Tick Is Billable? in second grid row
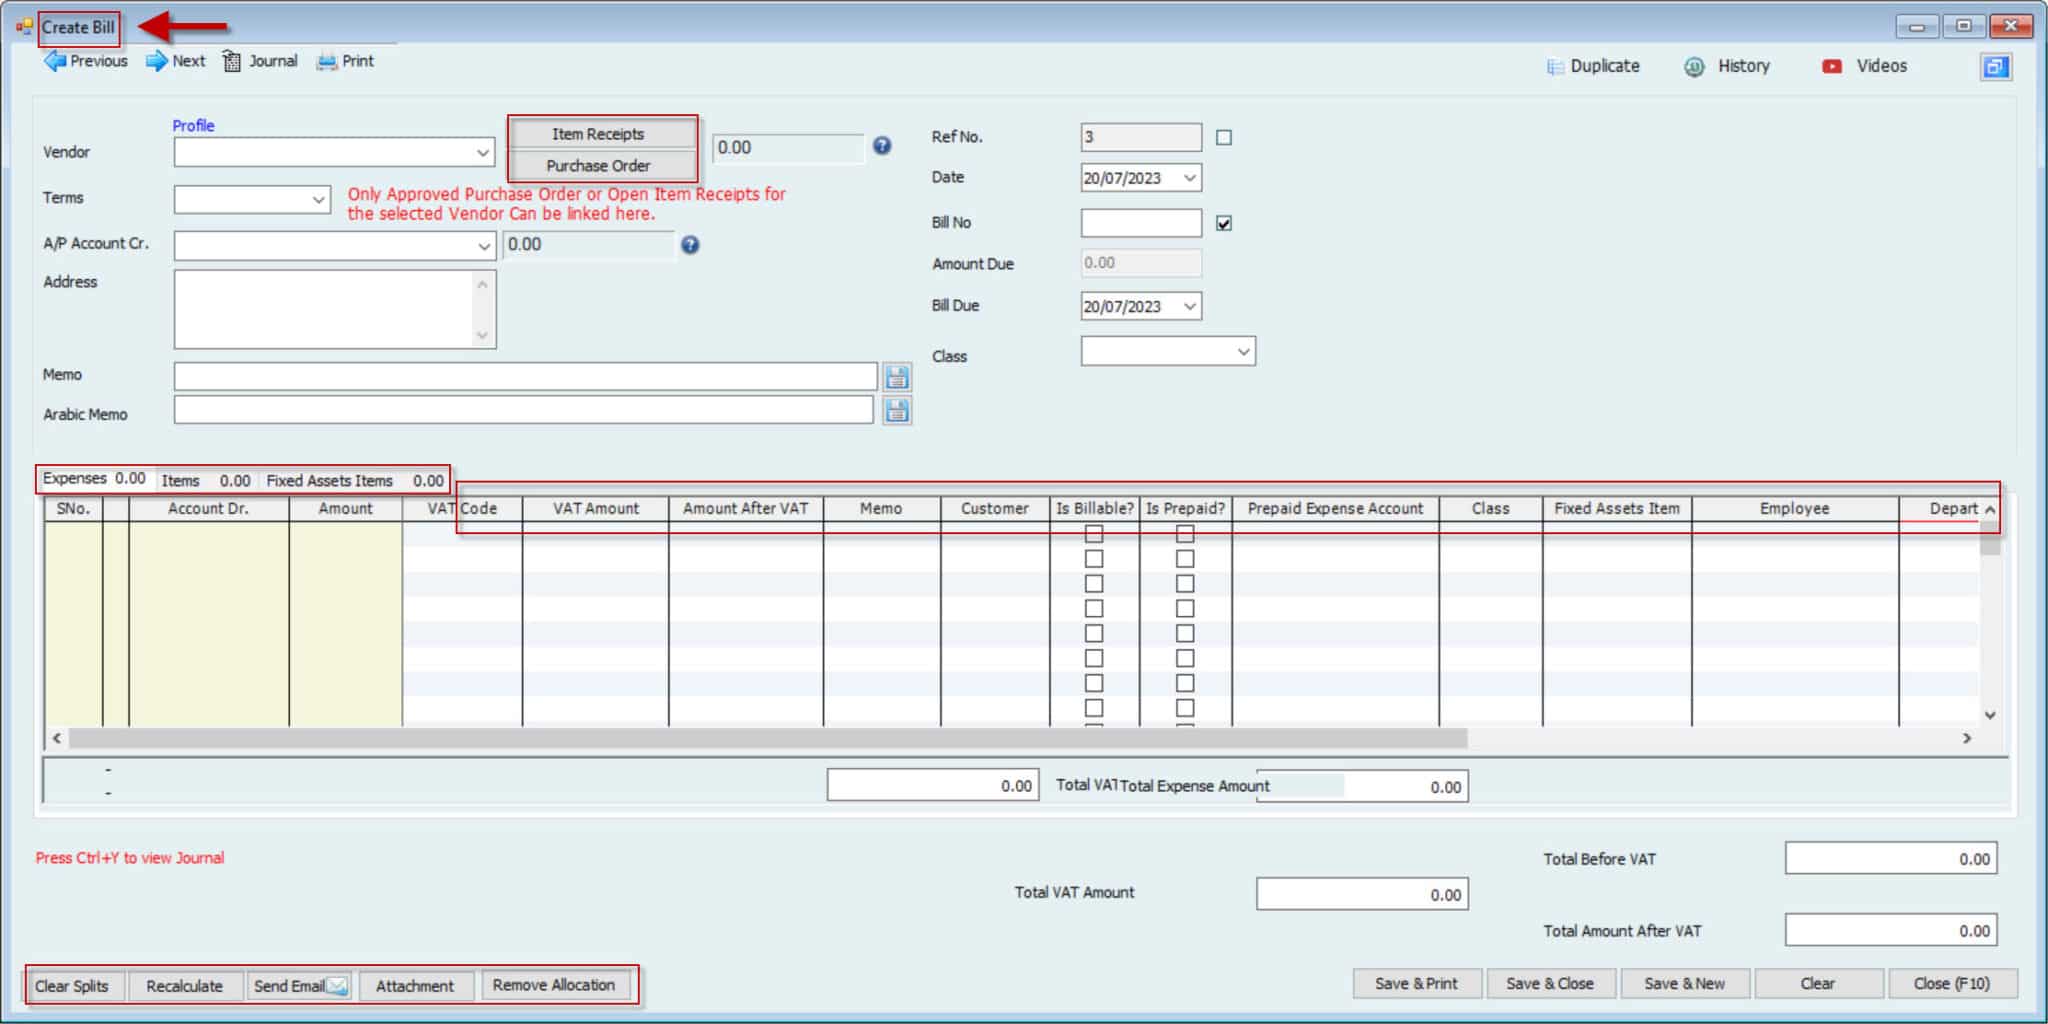 1094,559
